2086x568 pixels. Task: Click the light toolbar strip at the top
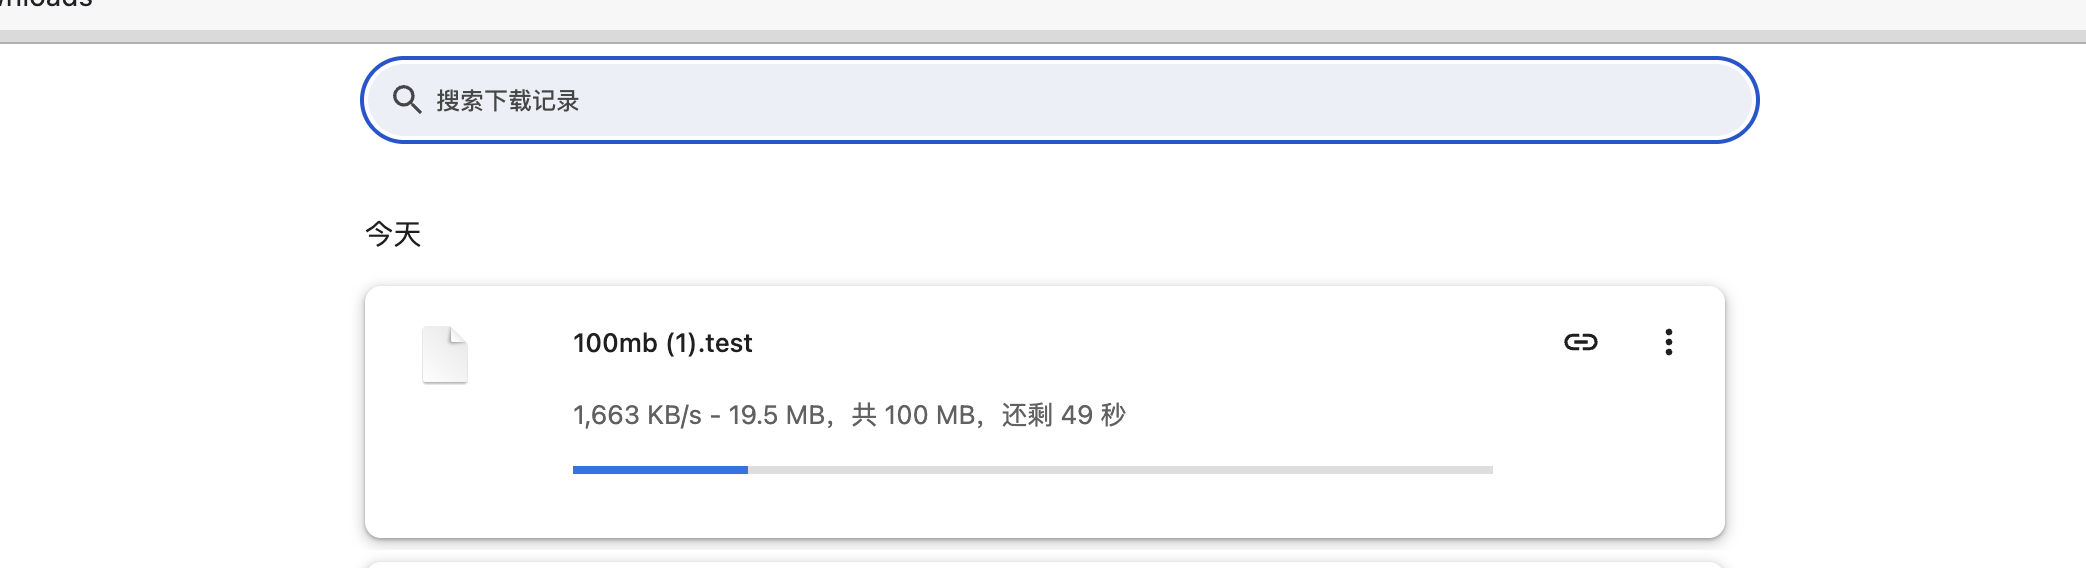[1100, 14]
